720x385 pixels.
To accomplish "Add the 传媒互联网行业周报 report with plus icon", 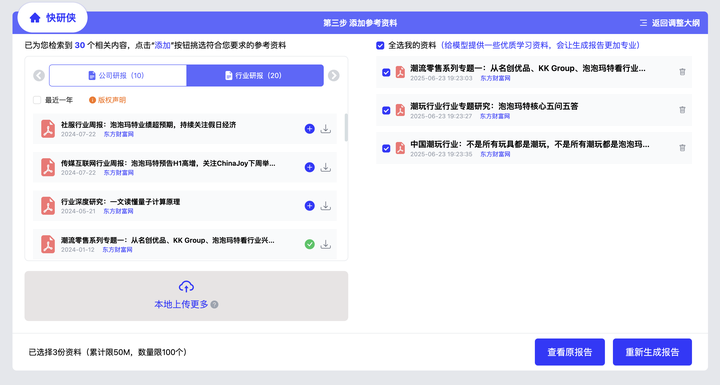I will pos(309,168).
